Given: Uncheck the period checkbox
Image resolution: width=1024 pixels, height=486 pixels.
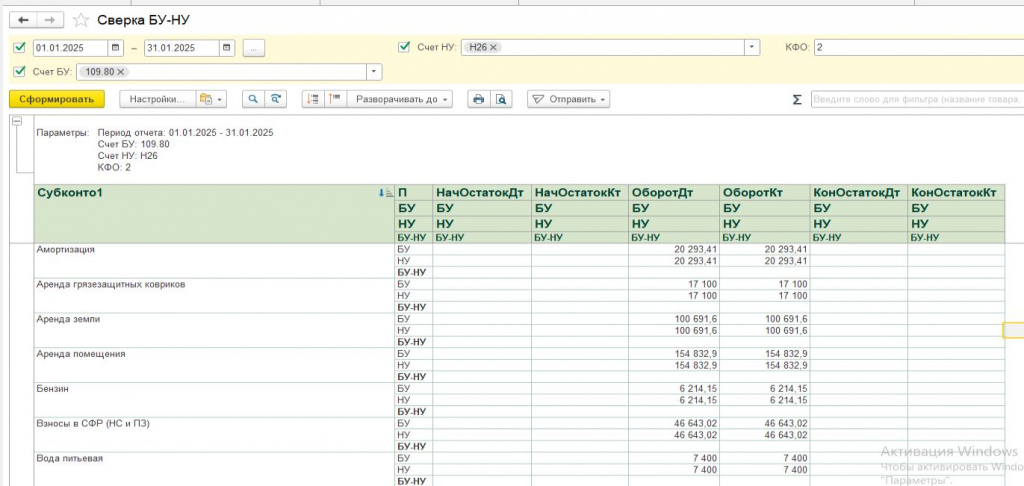Looking at the screenshot, I should 20,47.
